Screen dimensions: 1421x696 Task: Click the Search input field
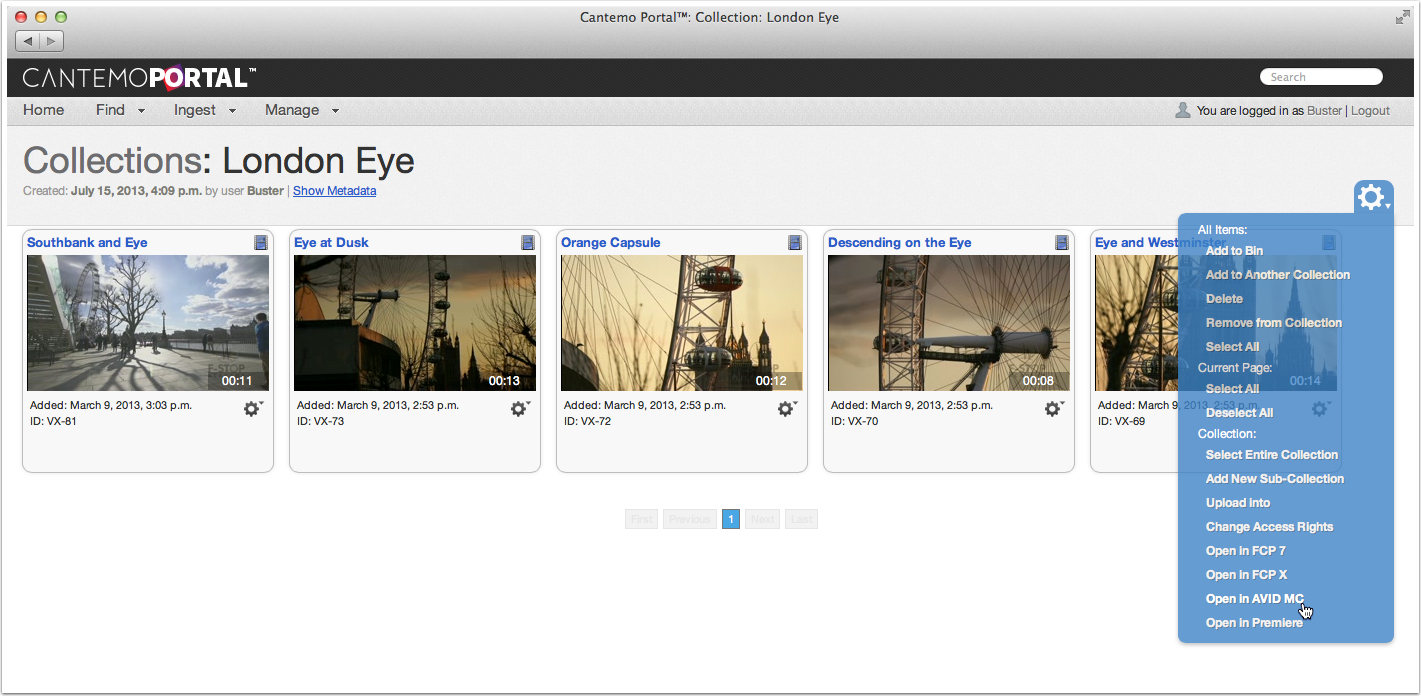tap(1321, 77)
